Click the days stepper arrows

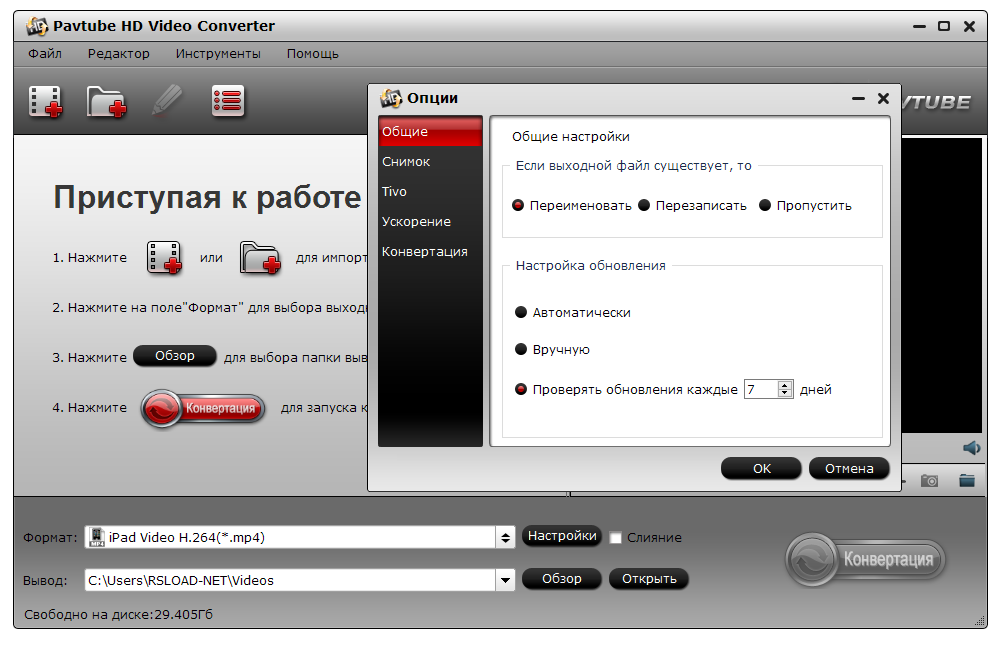coord(785,389)
